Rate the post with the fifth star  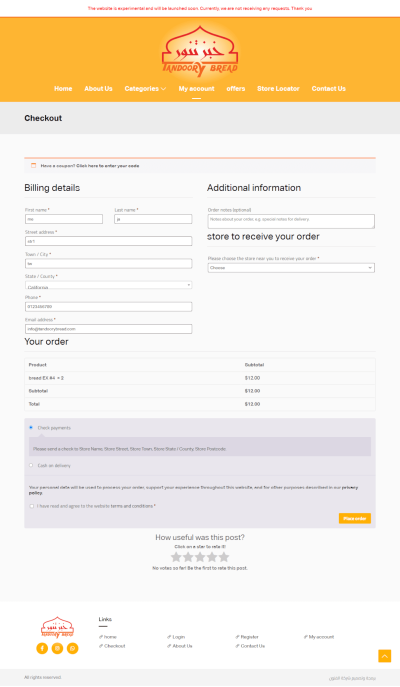(x=224, y=557)
